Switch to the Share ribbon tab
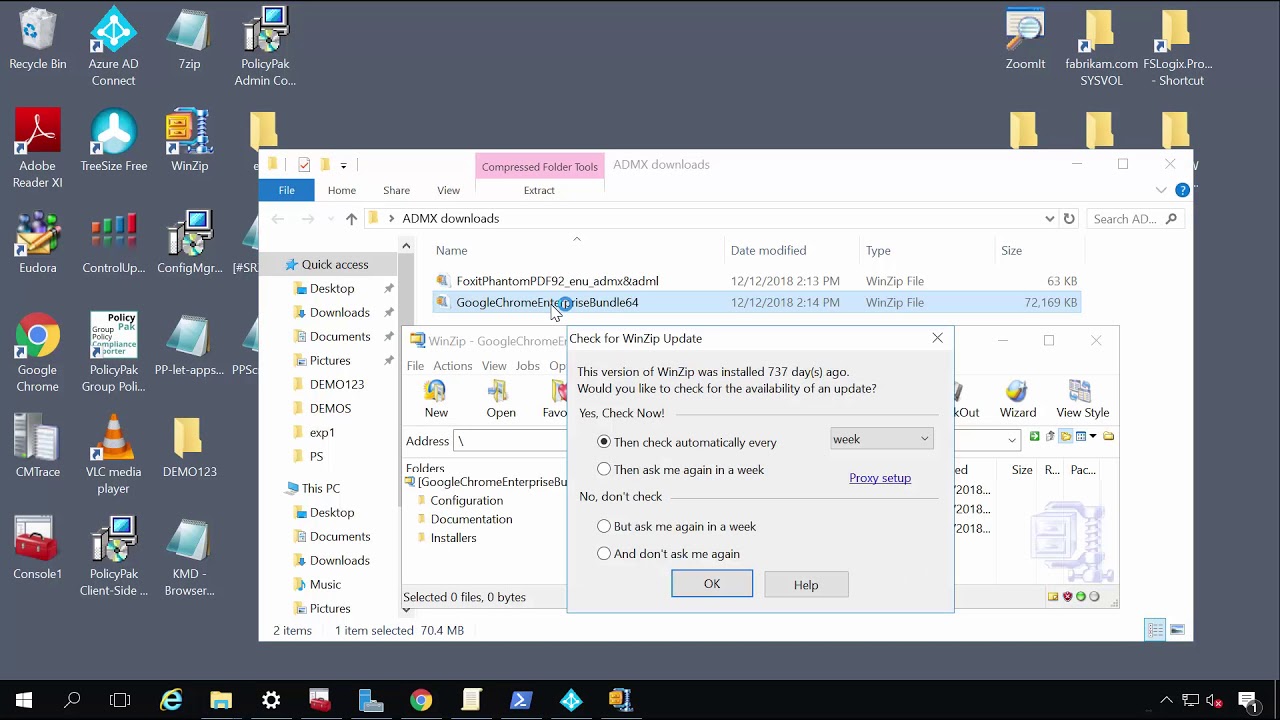1280x720 pixels. tap(396, 190)
